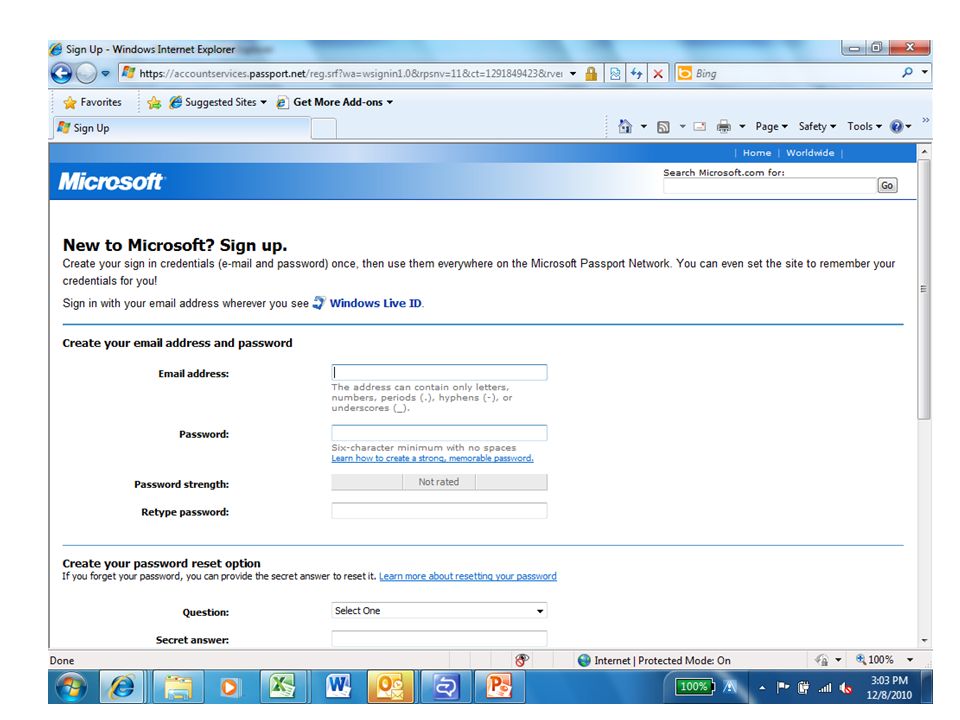Open the Windows Start orb
This screenshot has height=720, width=960.
pyautogui.click(x=71, y=687)
